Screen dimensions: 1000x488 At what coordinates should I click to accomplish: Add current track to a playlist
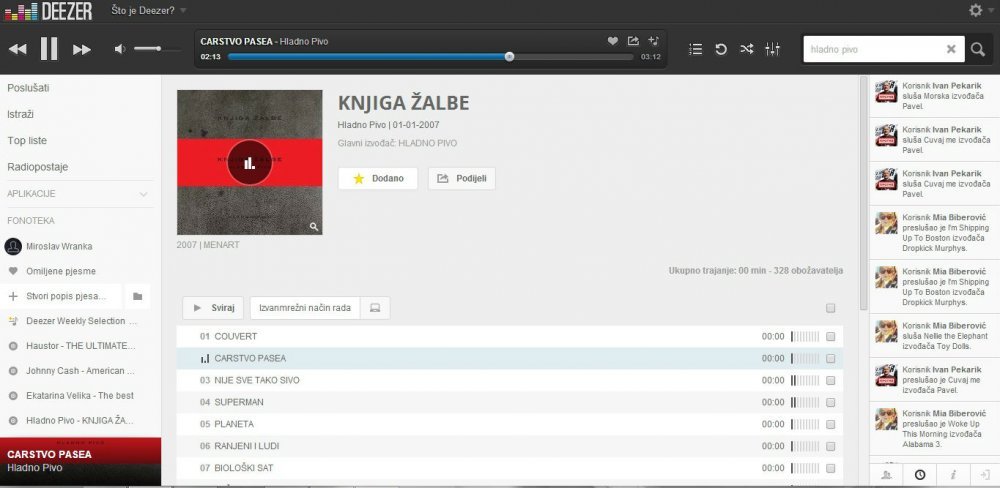(x=653, y=41)
